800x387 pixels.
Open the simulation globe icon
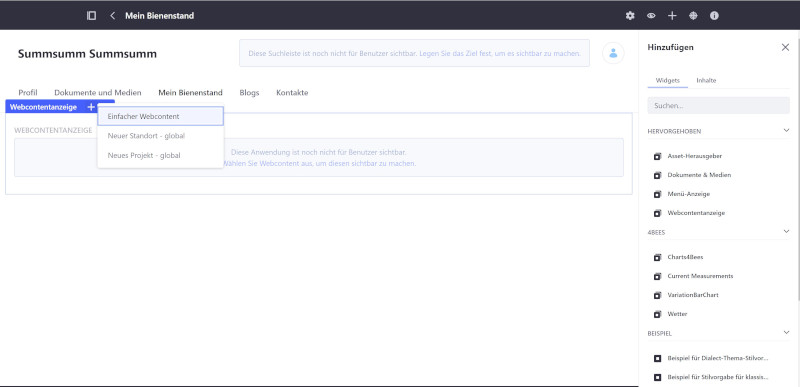point(693,16)
